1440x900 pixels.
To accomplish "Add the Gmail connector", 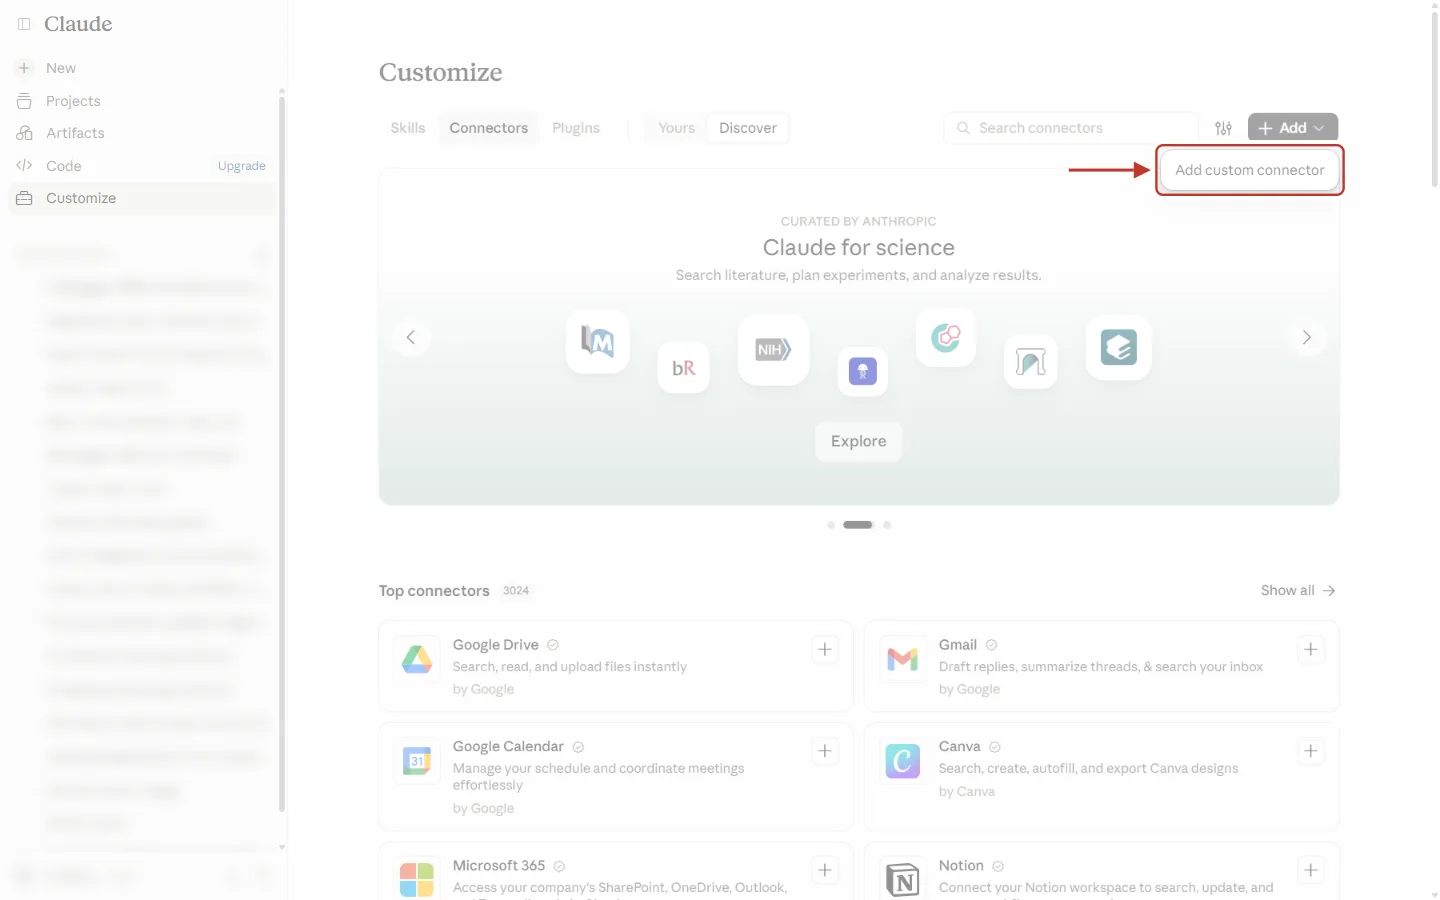I will point(1311,650).
